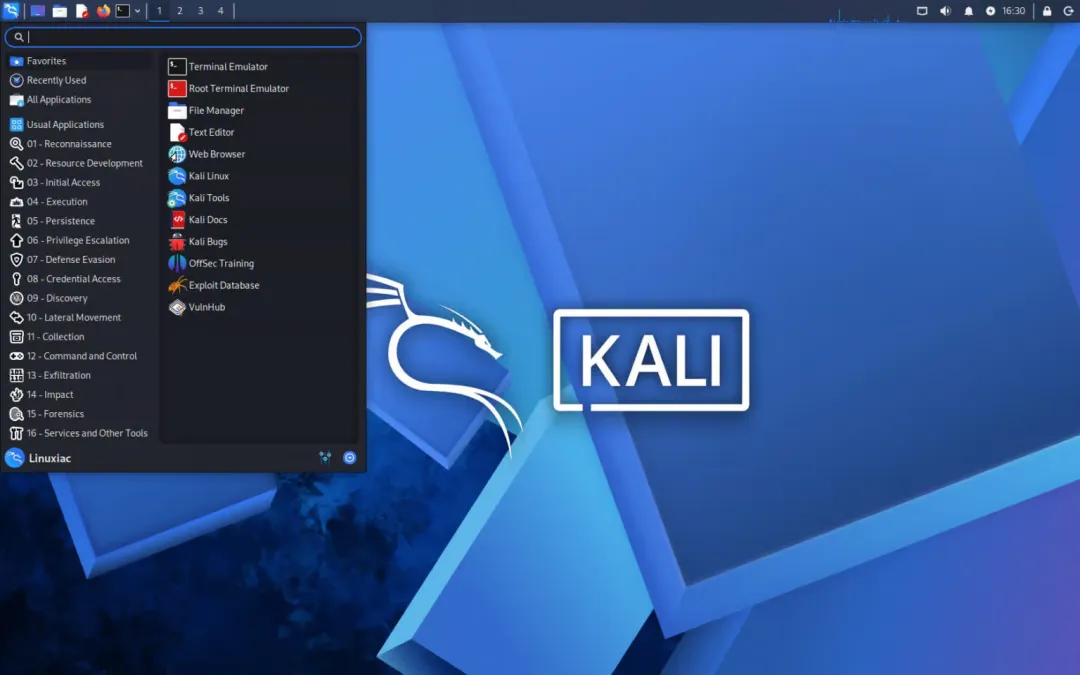Select 14 - Impact category
Image resolution: width=1080 pixels, height=675 pixels.
80,395
